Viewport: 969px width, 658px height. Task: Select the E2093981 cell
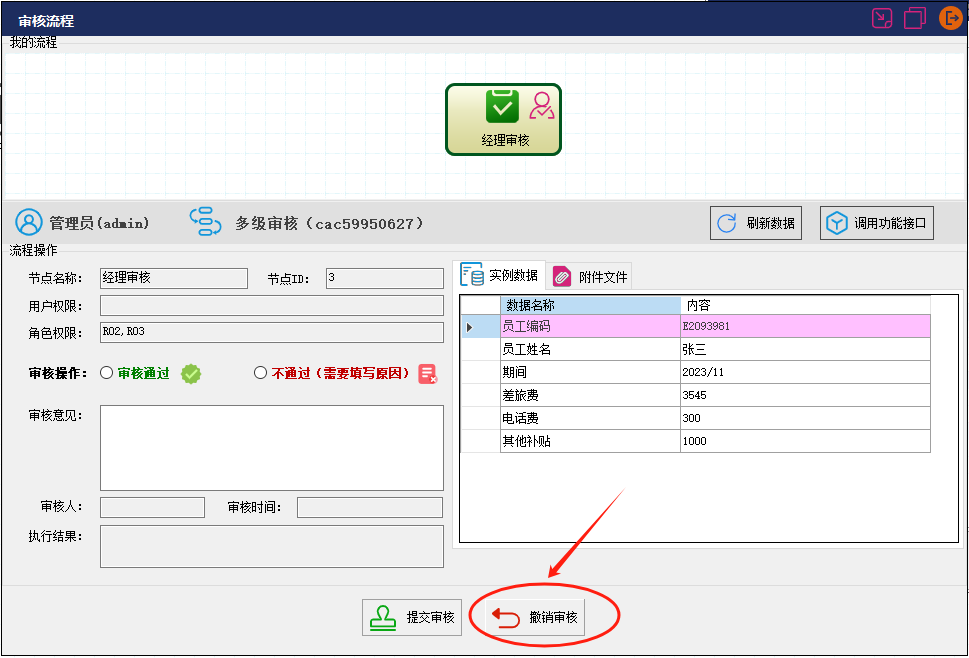point(805,326)
